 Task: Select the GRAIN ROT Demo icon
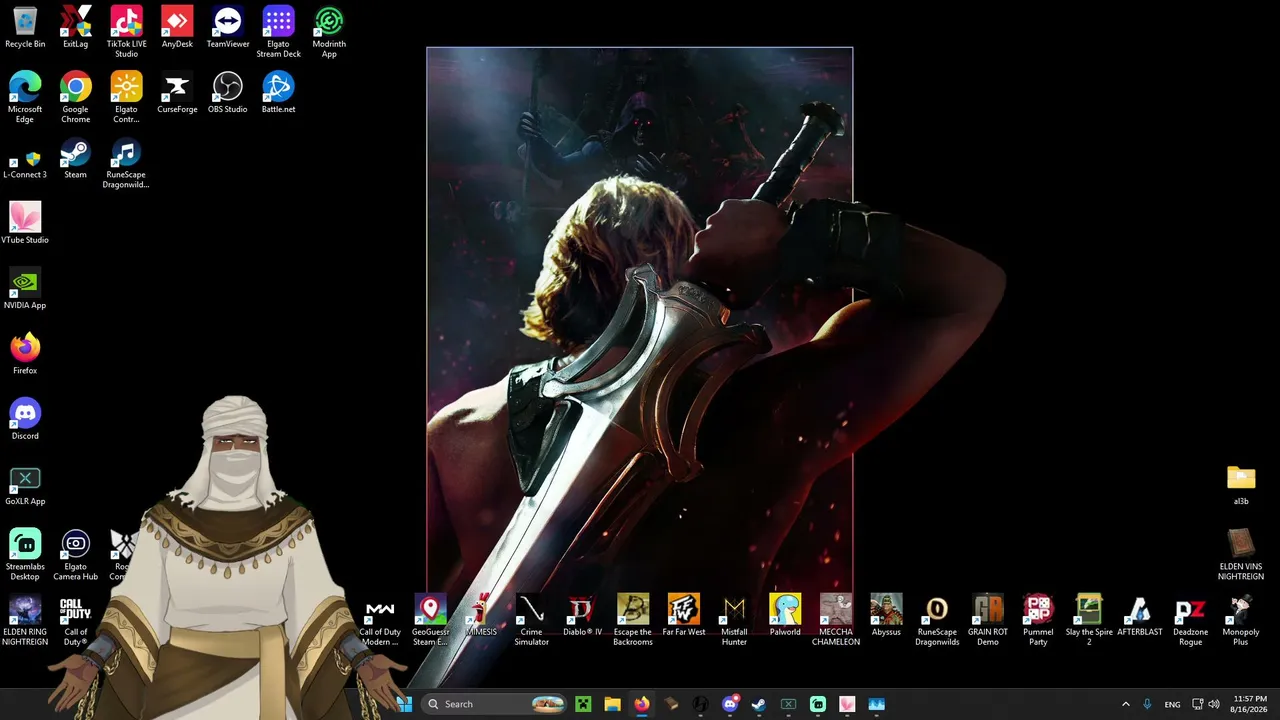tap(988, 620)
